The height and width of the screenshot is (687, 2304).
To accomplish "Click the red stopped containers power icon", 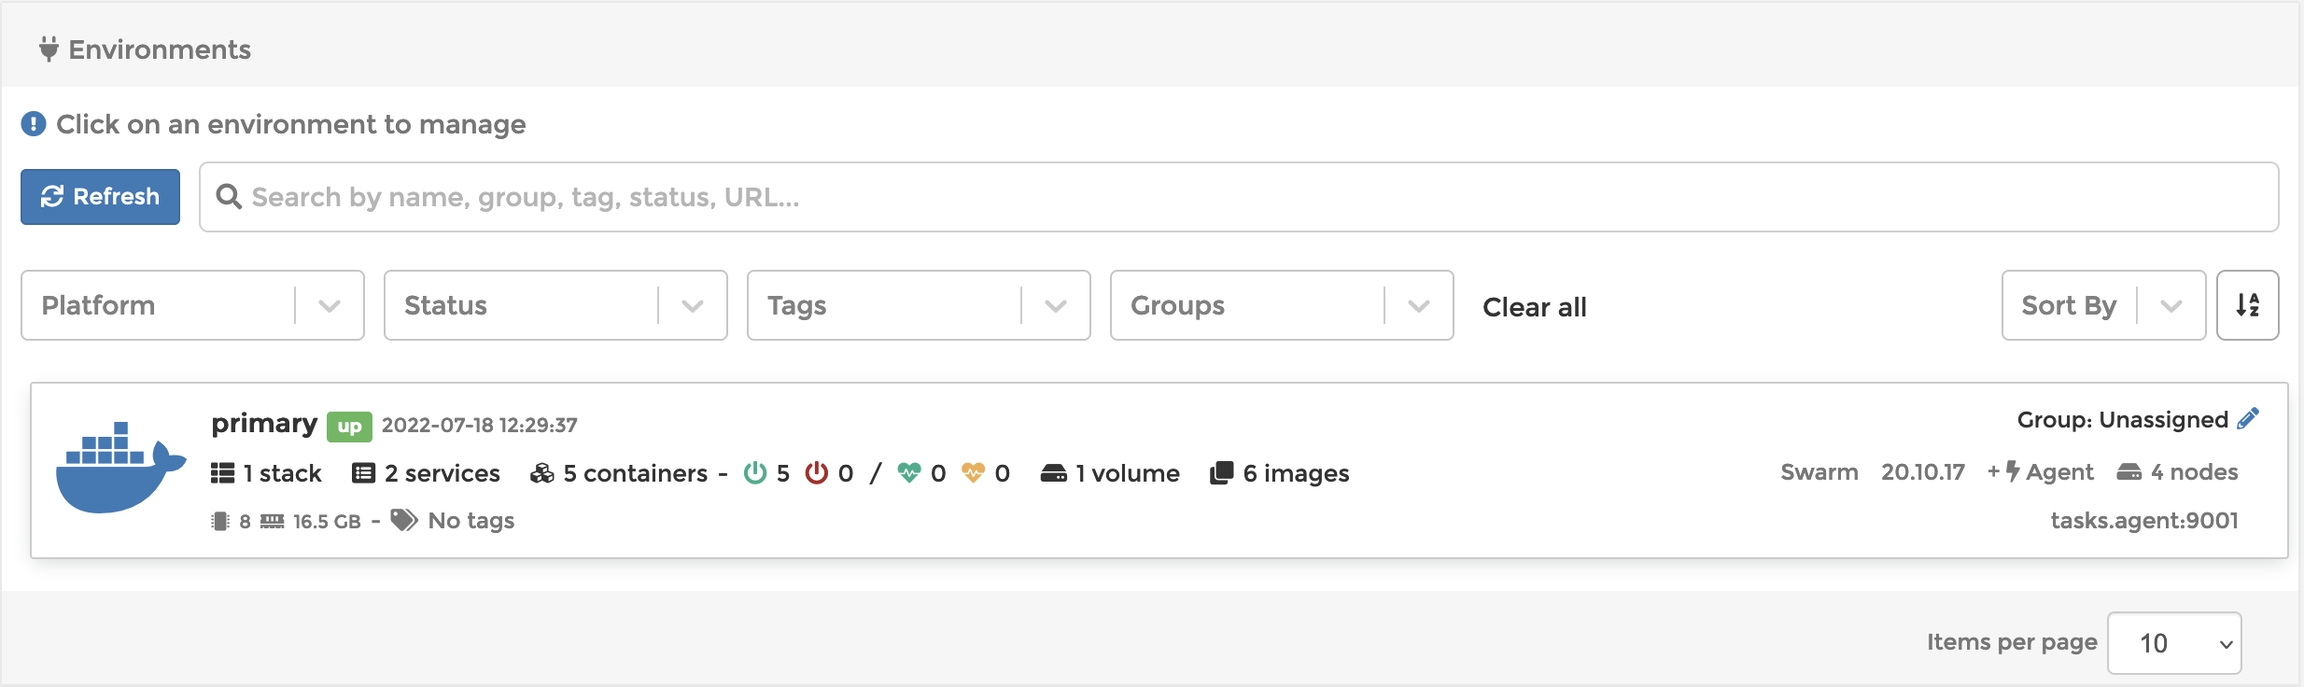I will point(816,473).
